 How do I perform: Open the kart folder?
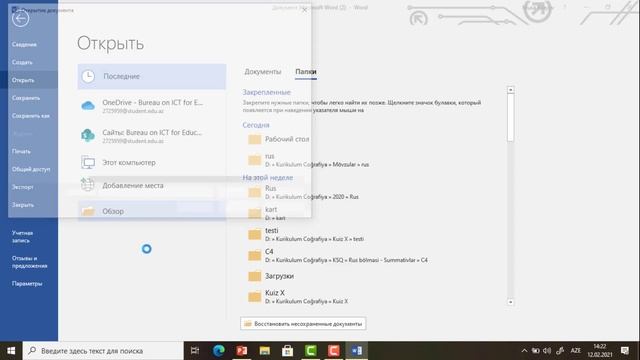[267, 213]
